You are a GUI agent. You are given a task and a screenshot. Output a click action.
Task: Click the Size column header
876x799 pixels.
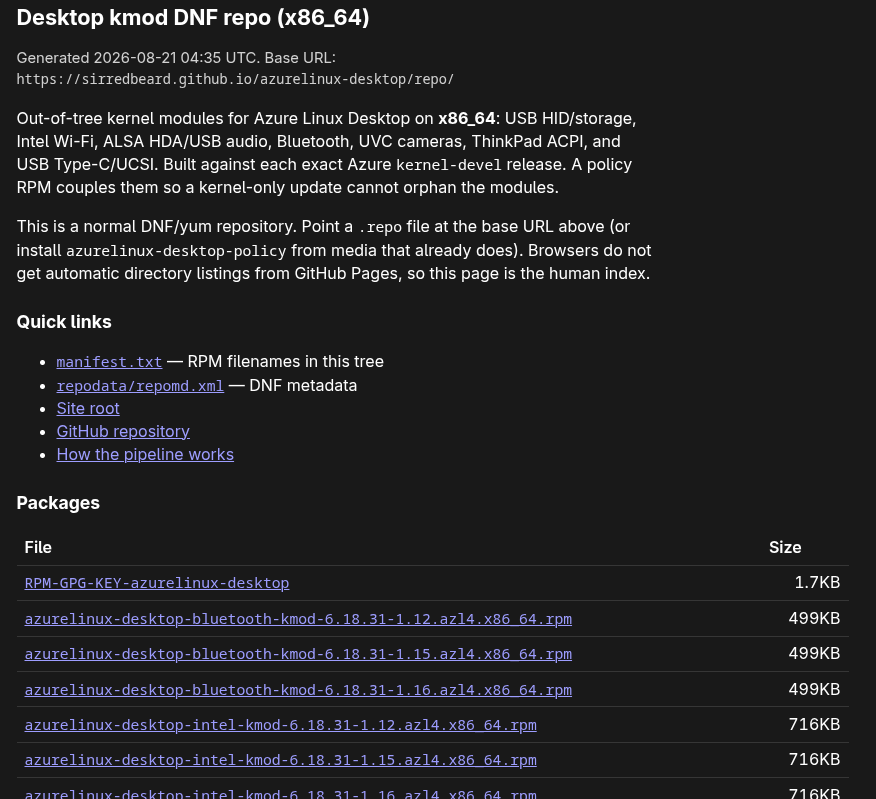785,547
